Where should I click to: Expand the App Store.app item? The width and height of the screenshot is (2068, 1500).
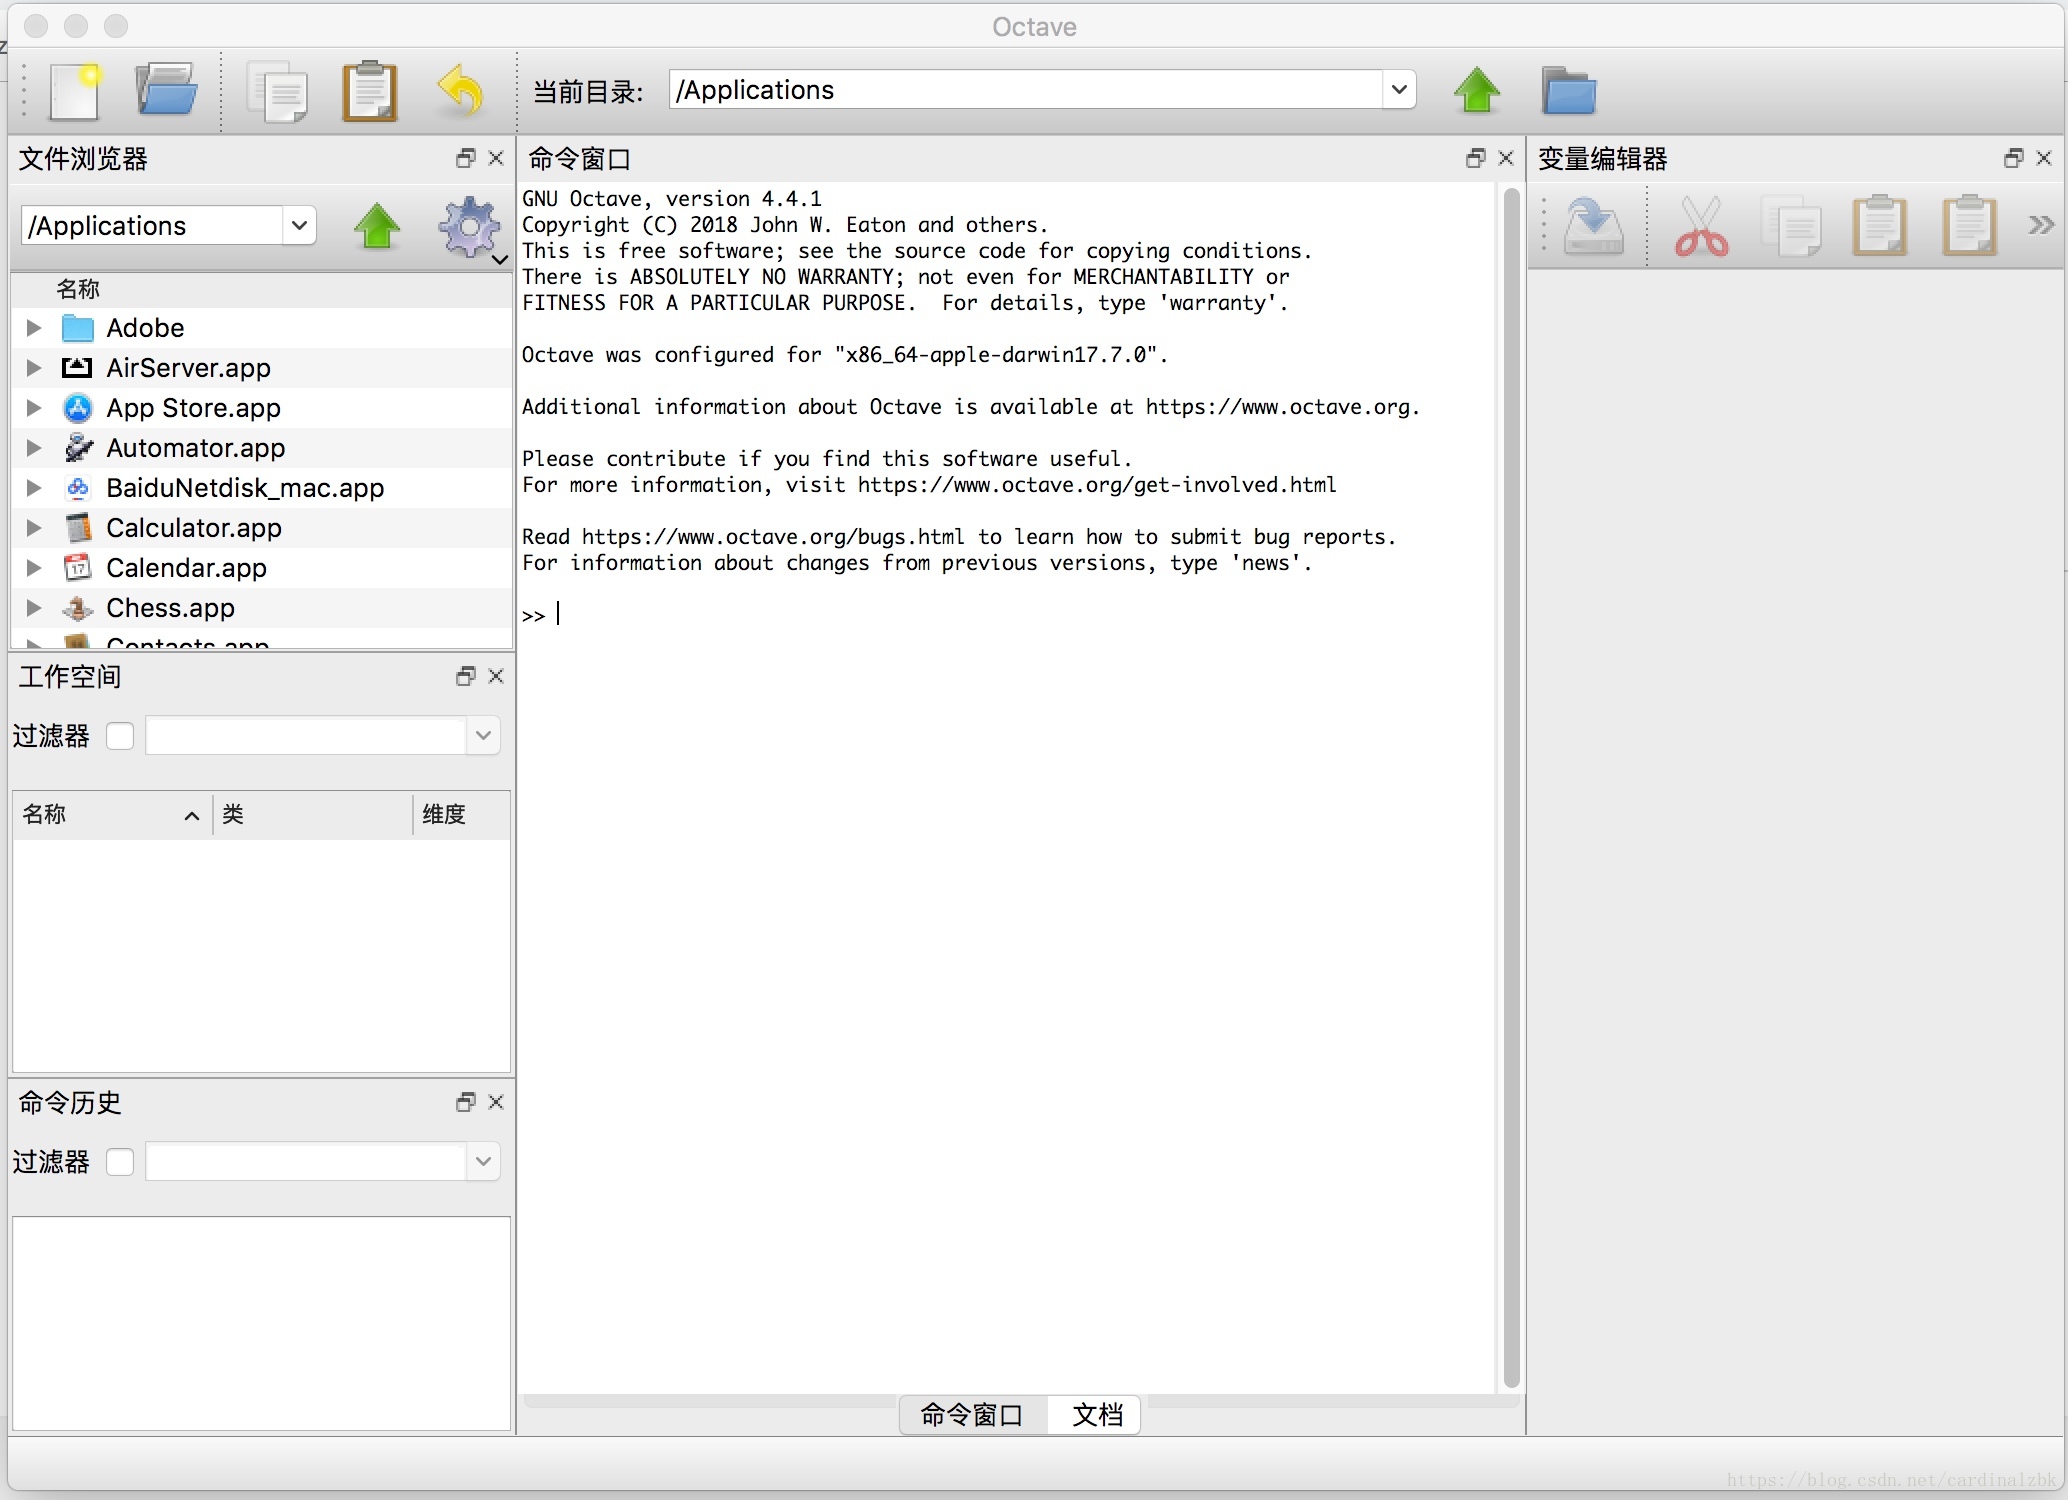34,408
